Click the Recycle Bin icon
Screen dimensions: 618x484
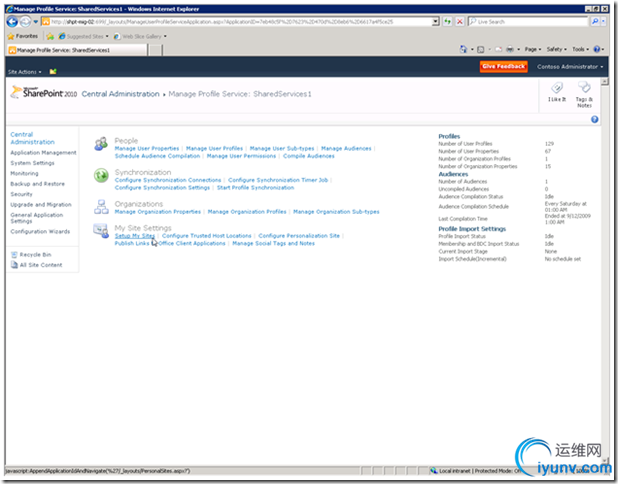(14, 255)
